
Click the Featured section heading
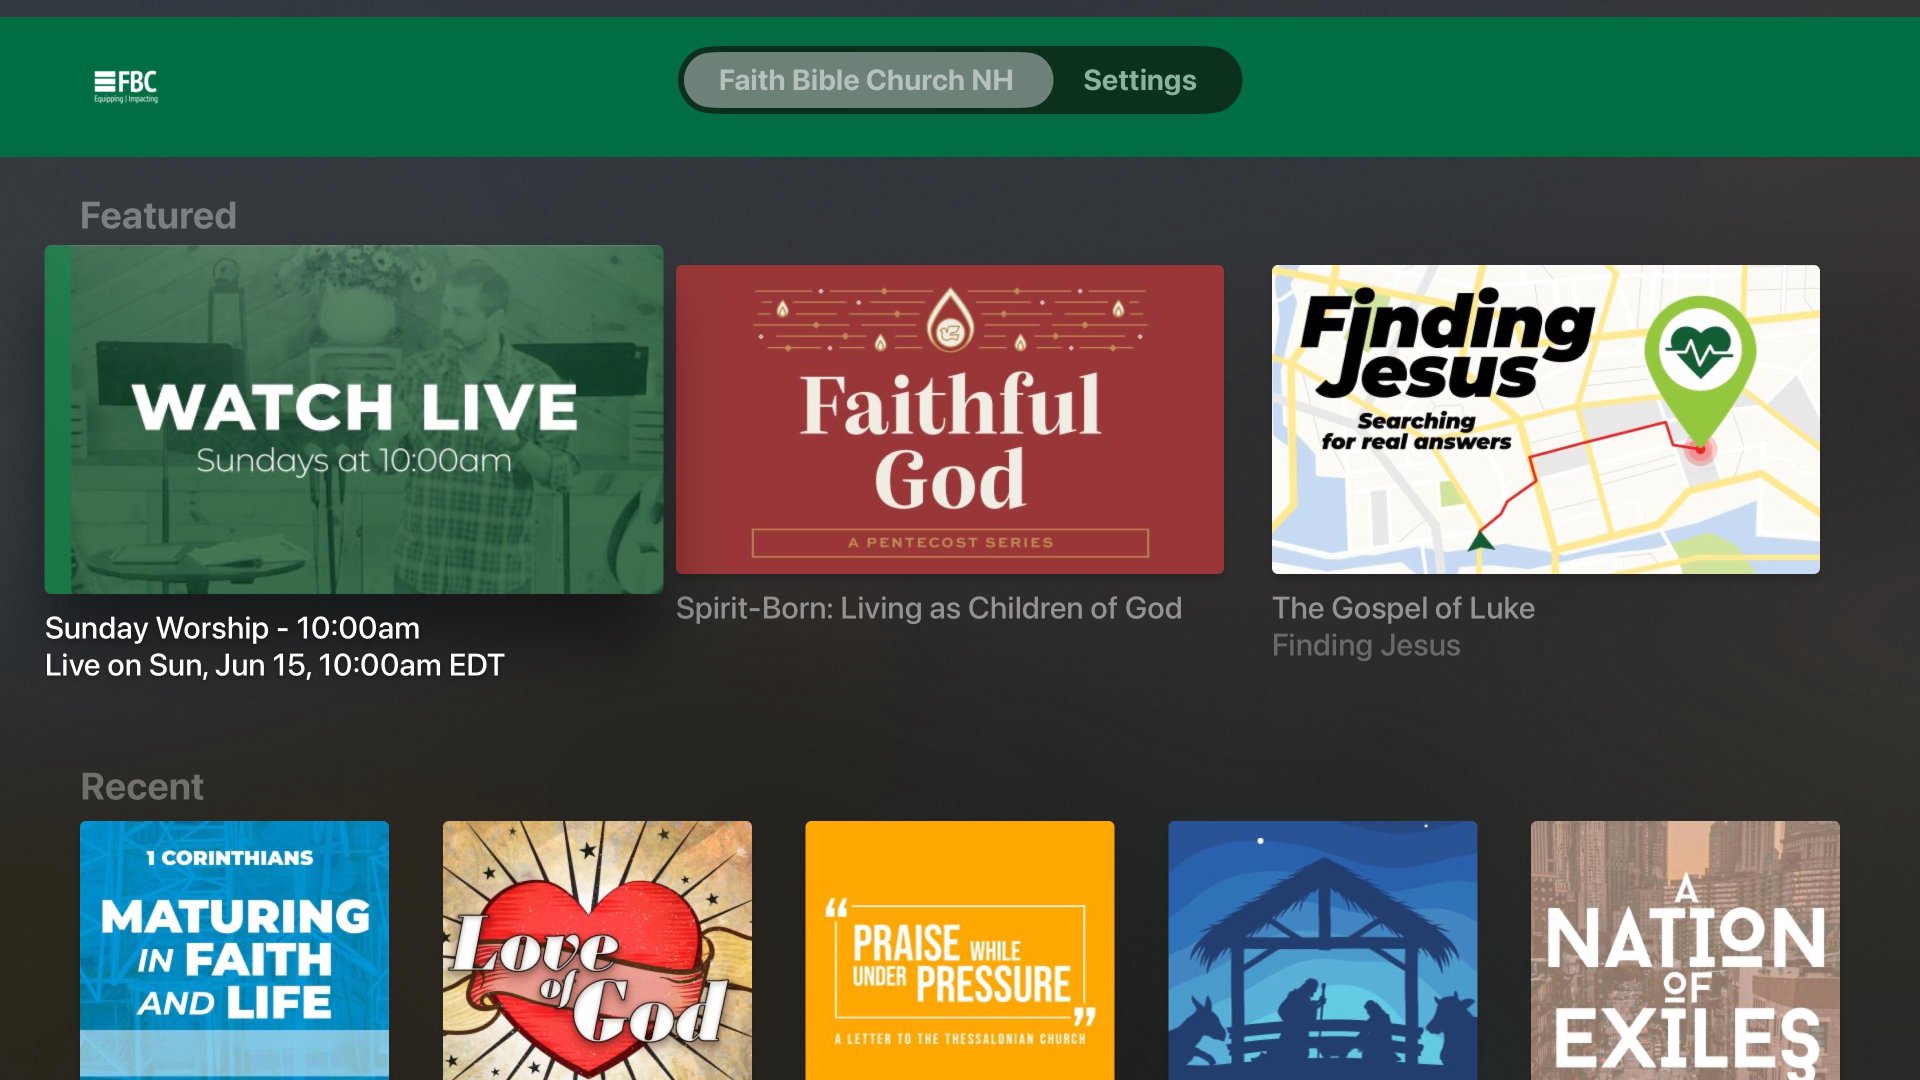point(158,216)
